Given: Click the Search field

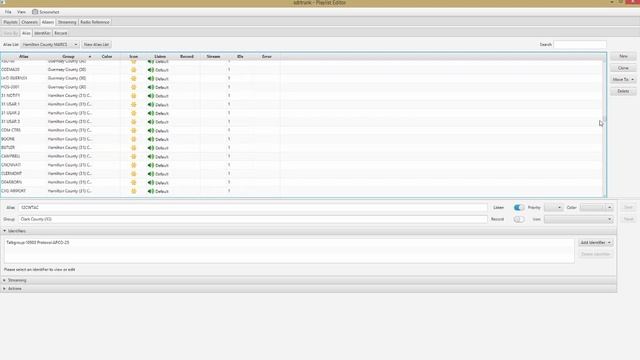Looking at the screenshot, I should tap(580, 44).
